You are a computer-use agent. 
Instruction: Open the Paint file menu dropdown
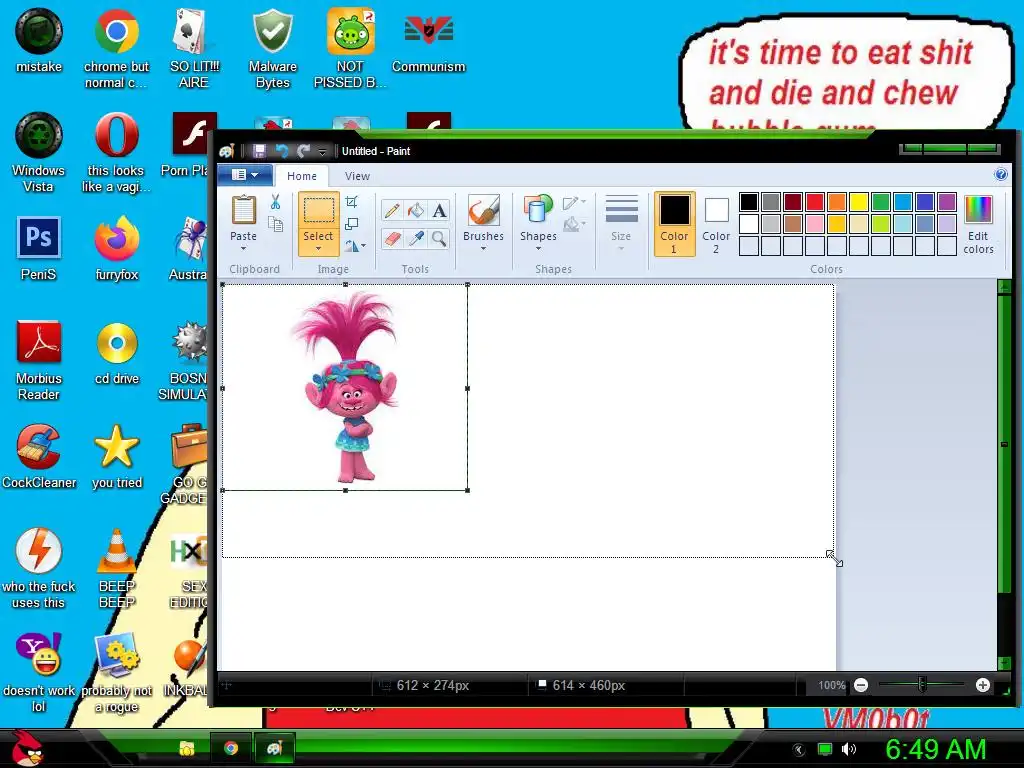[x=244, y=175]
